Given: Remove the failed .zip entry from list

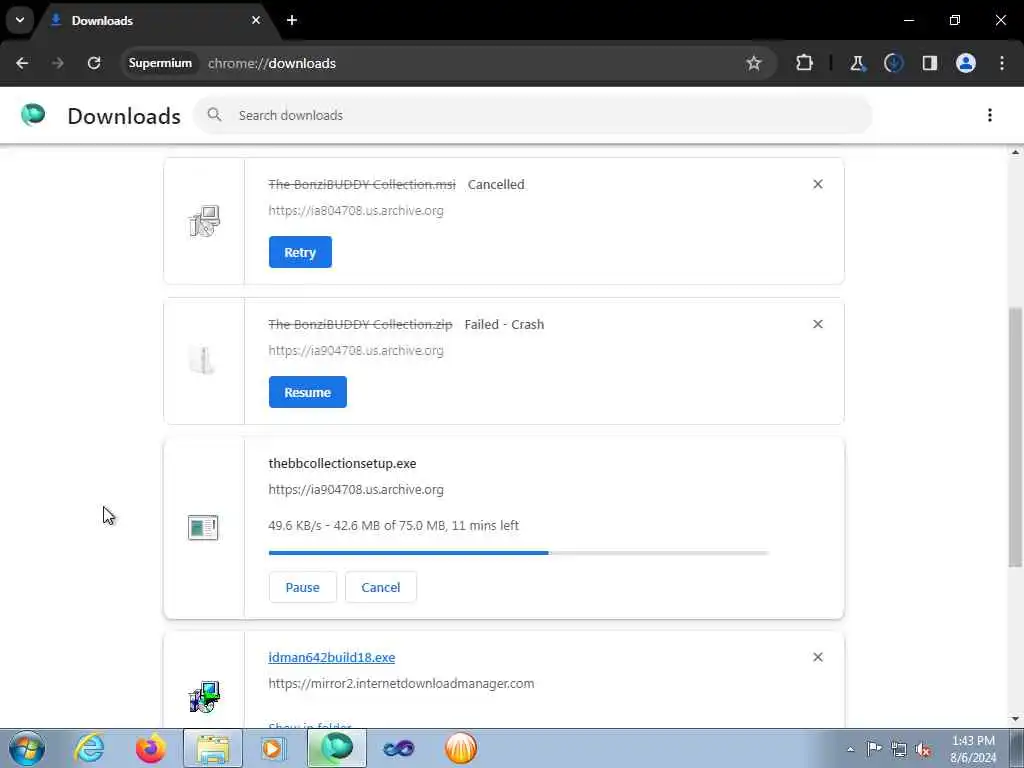Looking at the screenshot, I should (818, 324).
